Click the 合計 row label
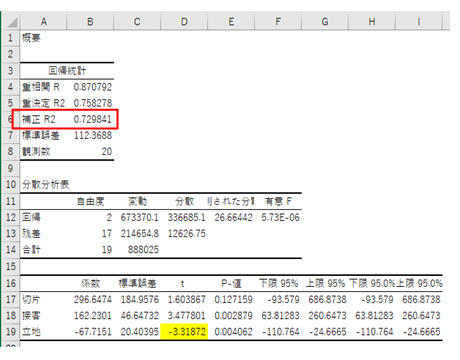The width and height of the screenshot is (460, 360). pyautogui.click(x=31, y=250)
